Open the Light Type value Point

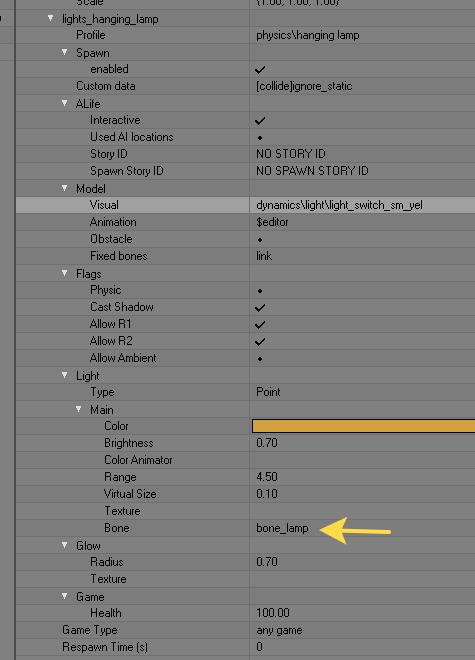point(268,392)
